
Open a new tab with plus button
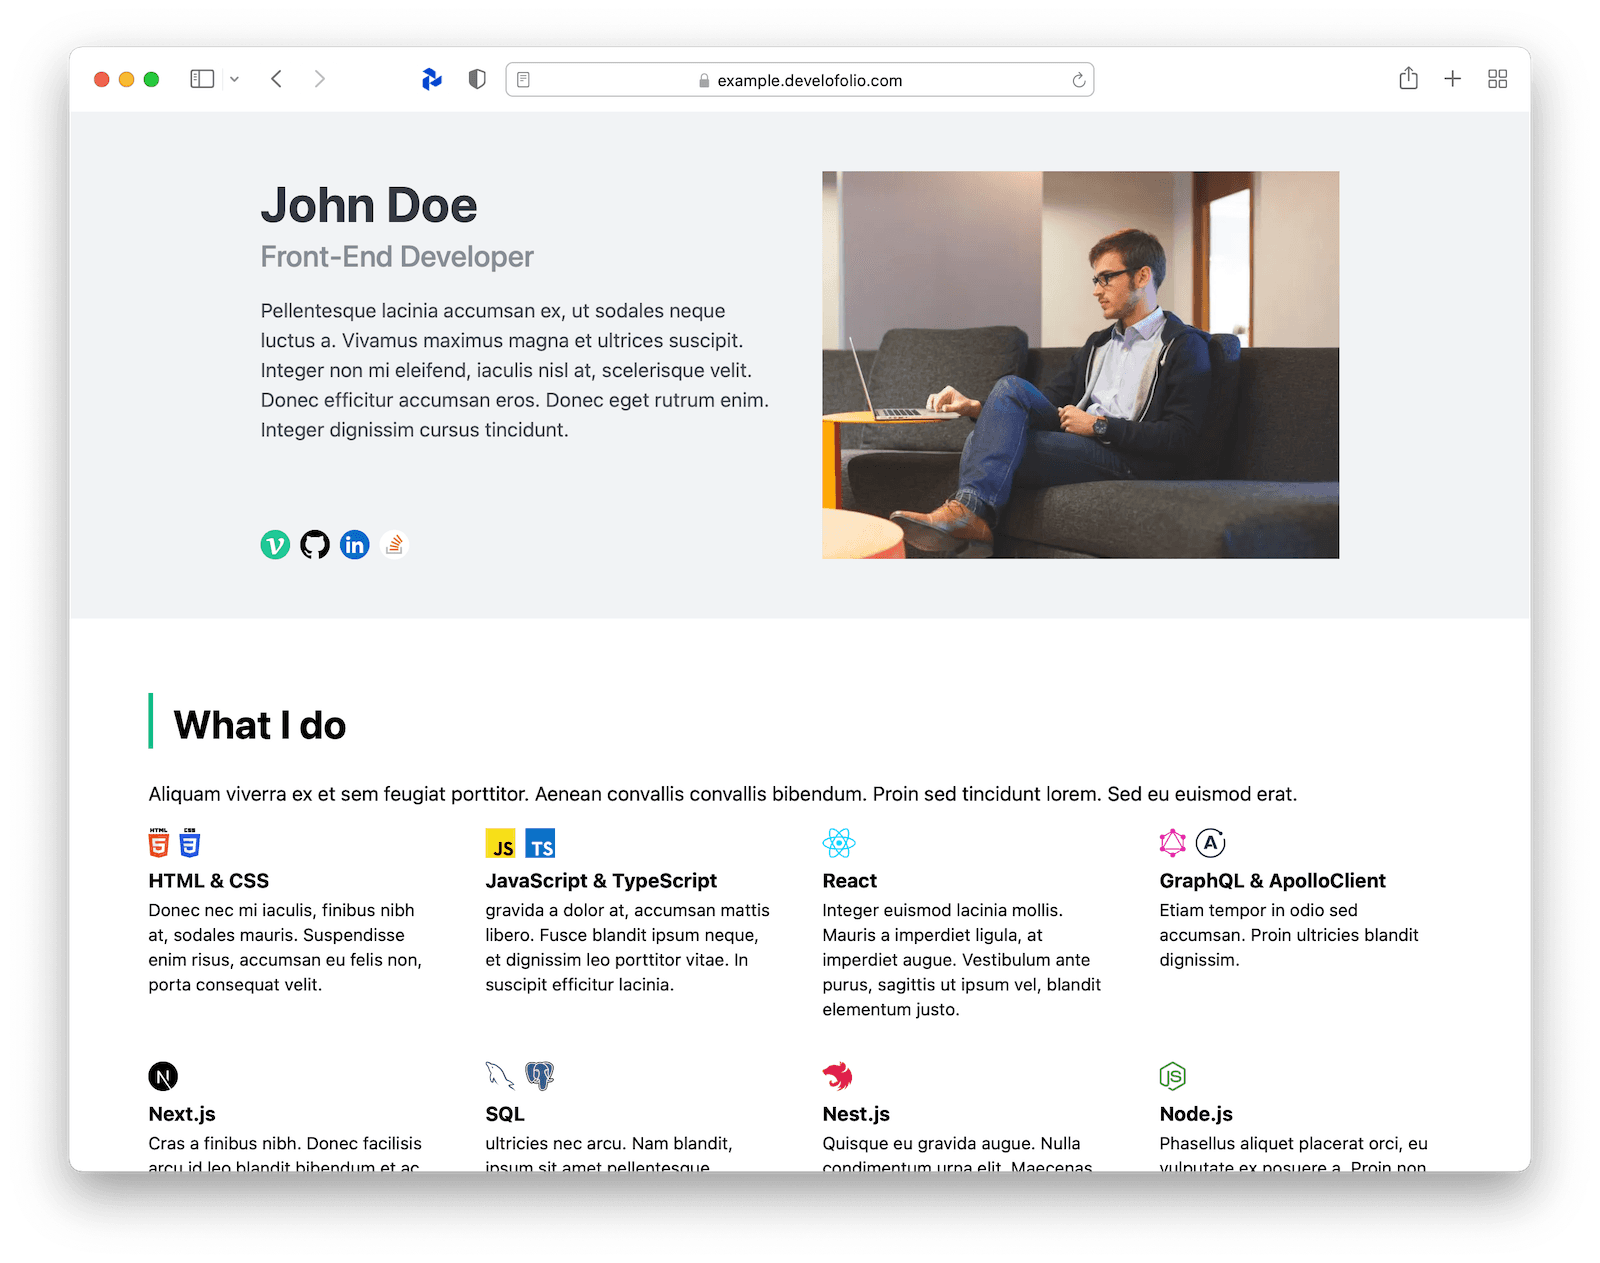[1453, 79]
